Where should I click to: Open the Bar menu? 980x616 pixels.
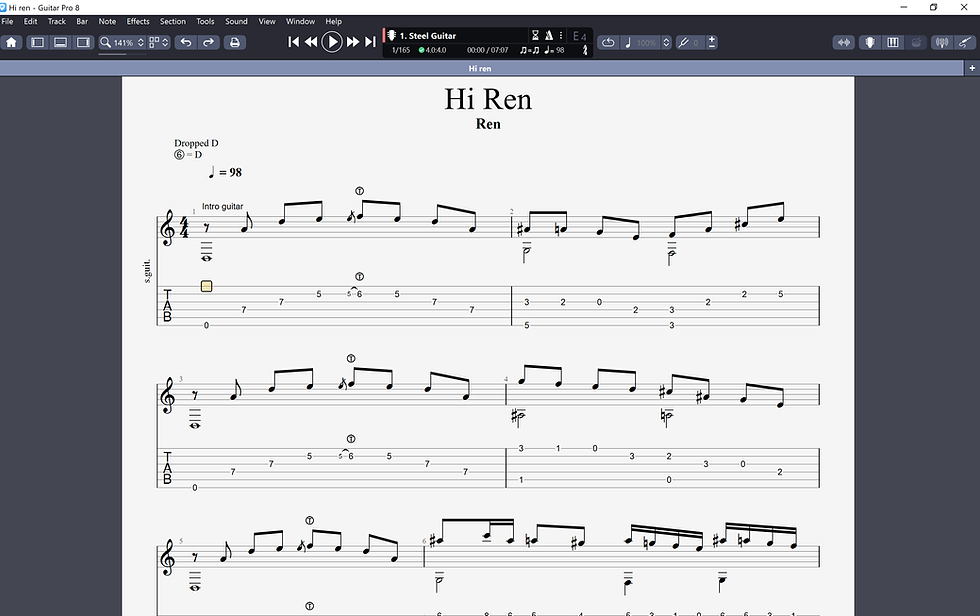(x=82, y=21)
